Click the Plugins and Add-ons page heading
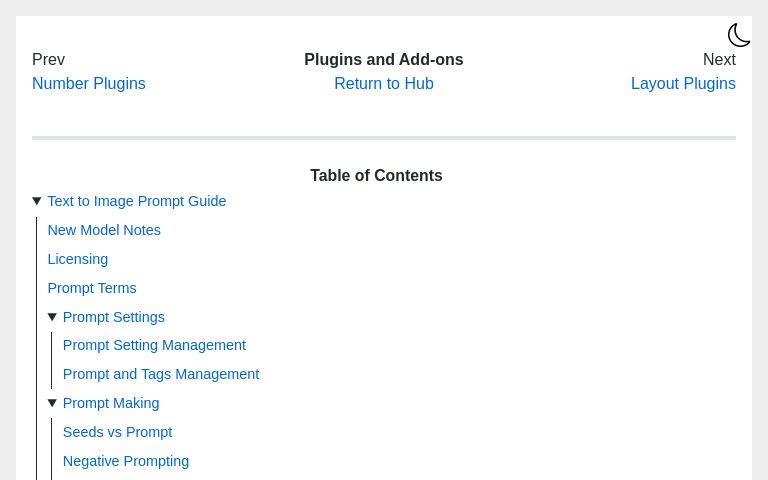Viewport: 768px width, 480px height. click(384, 59)
